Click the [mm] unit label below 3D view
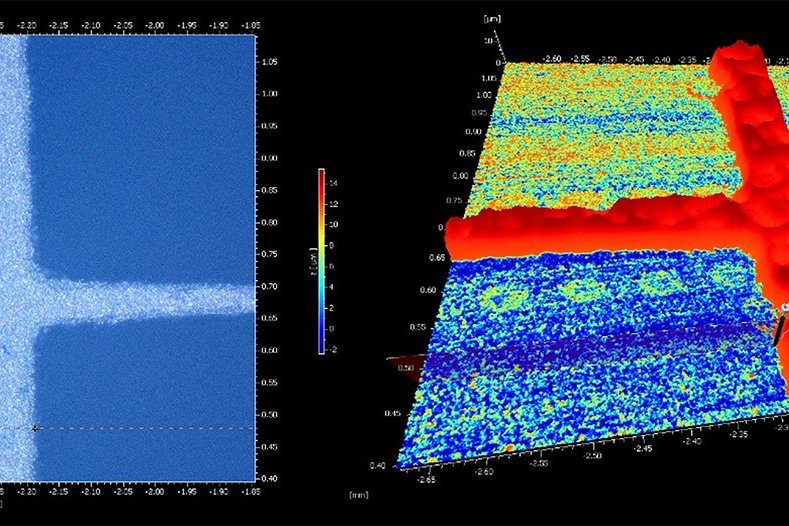The height and width of the screenshot is (526, 789). coord(359,495)
